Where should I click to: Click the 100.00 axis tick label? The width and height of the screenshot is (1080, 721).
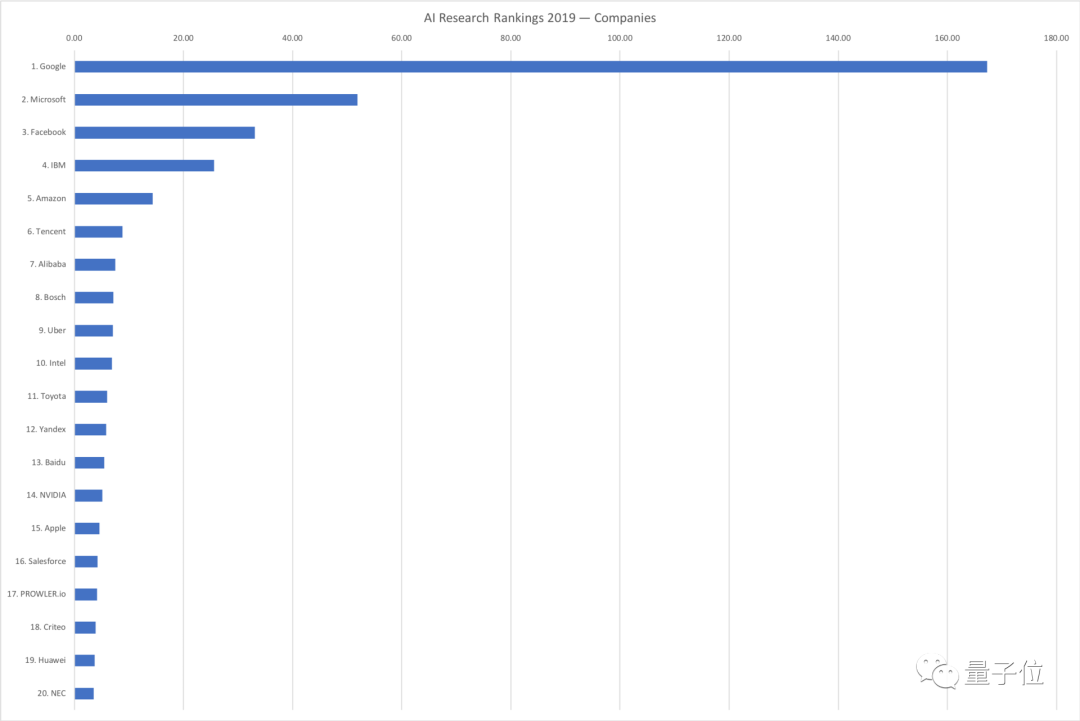click(x=620, y=39)
